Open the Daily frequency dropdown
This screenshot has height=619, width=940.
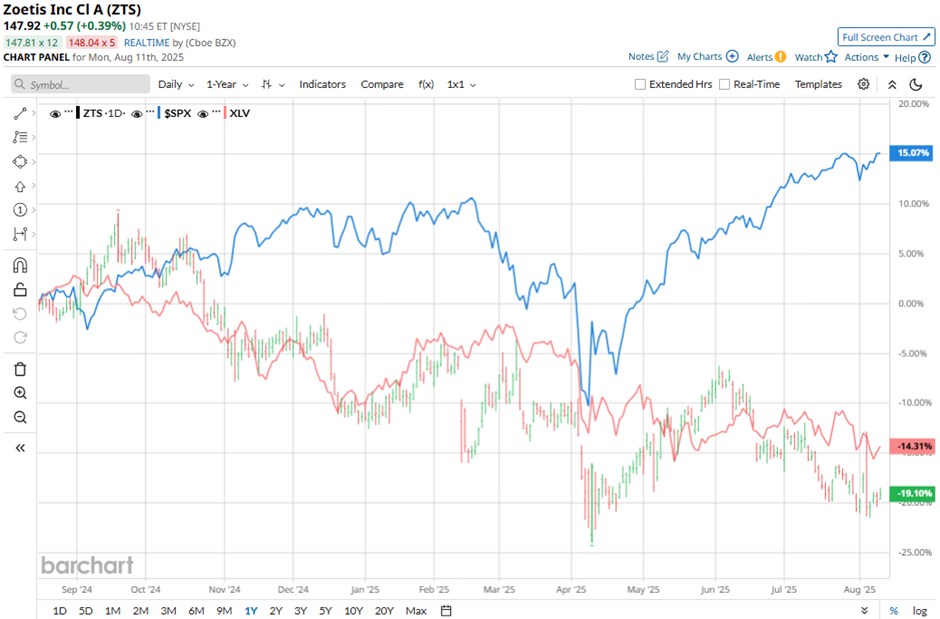click(176, 84)
